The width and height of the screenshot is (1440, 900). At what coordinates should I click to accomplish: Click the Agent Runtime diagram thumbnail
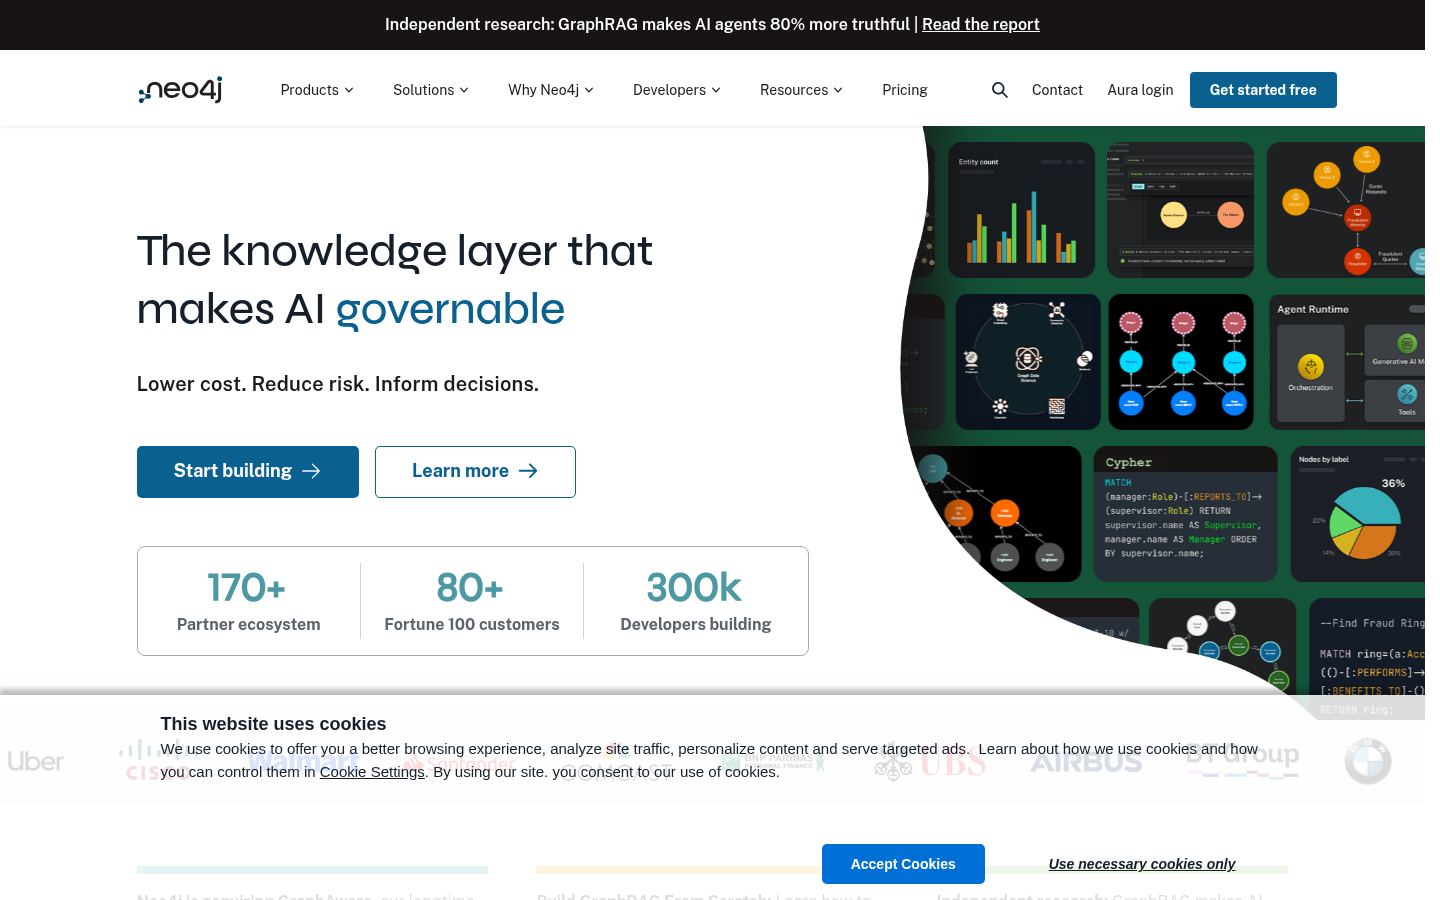click(x=1347, y=362)
